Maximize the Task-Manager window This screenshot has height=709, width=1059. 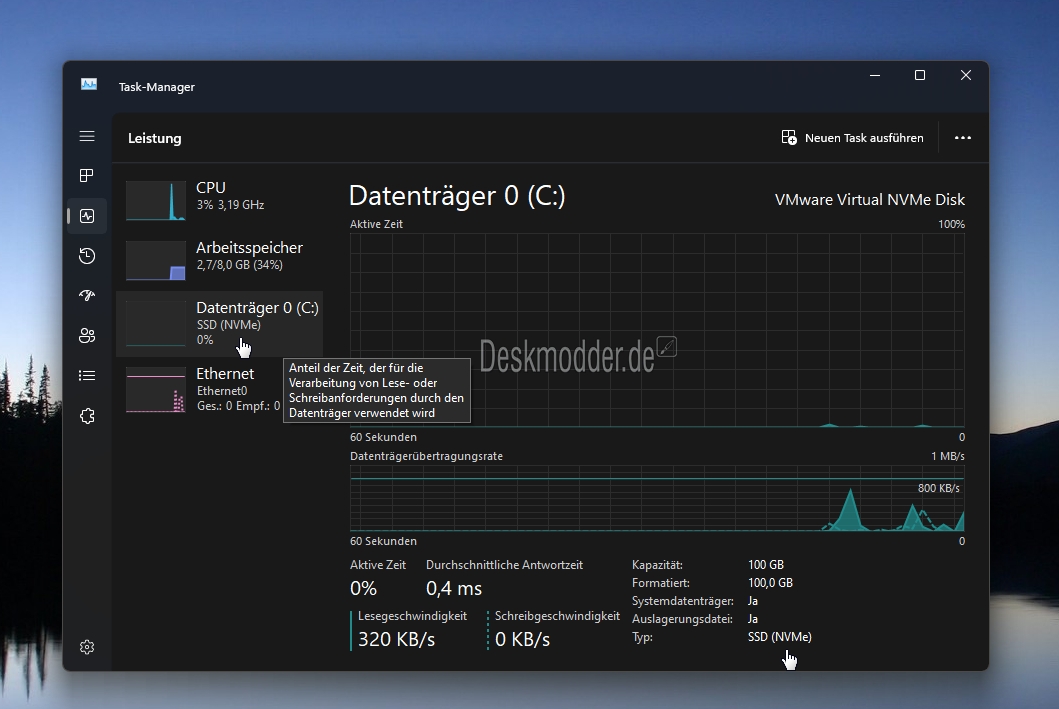[x=920, y=76]
